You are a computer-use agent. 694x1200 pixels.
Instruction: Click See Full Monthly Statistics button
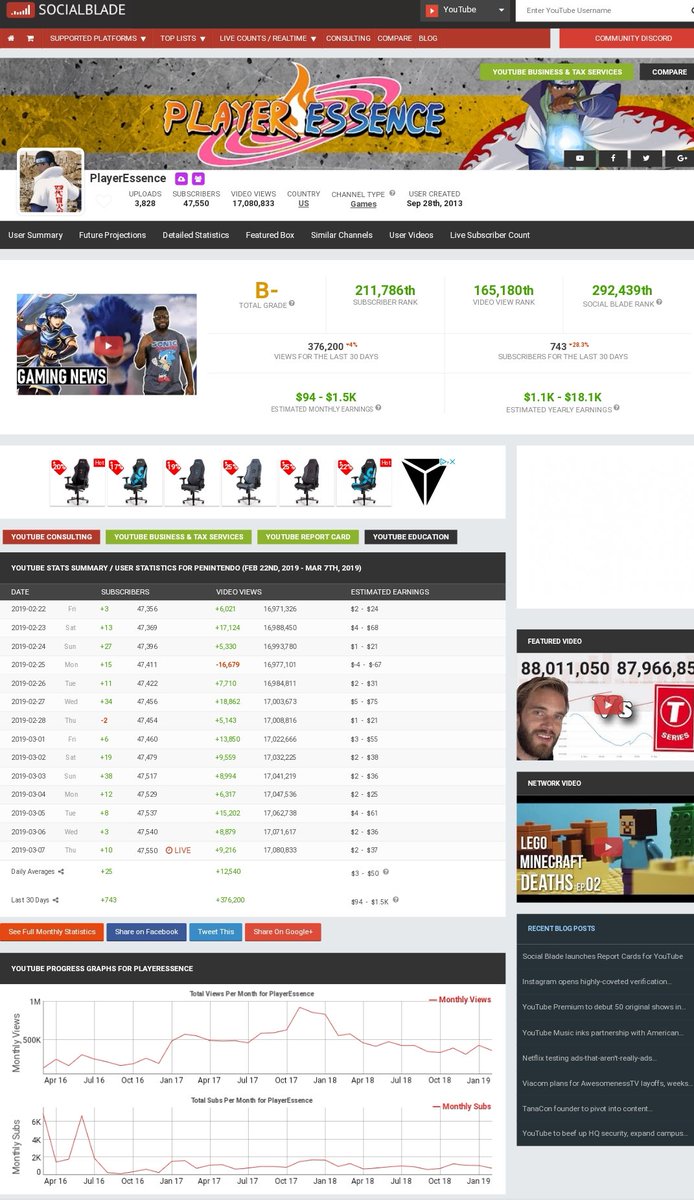(x=52, y=932)
